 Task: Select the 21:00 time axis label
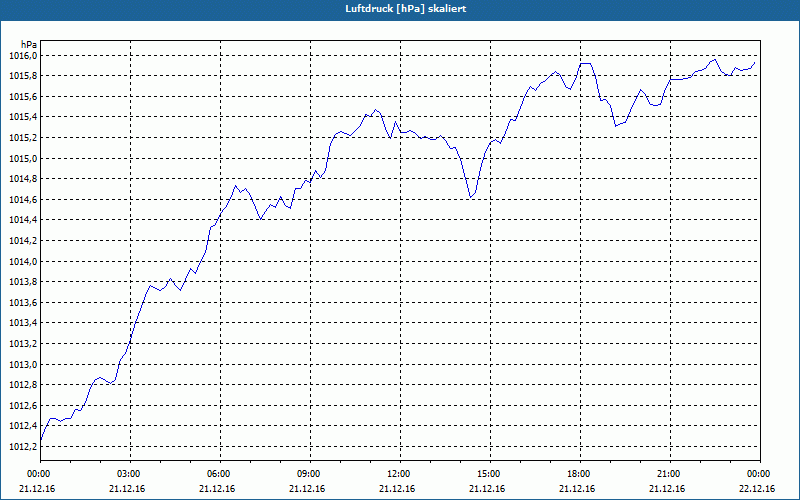pyautogui.click(x=670, y=474)
